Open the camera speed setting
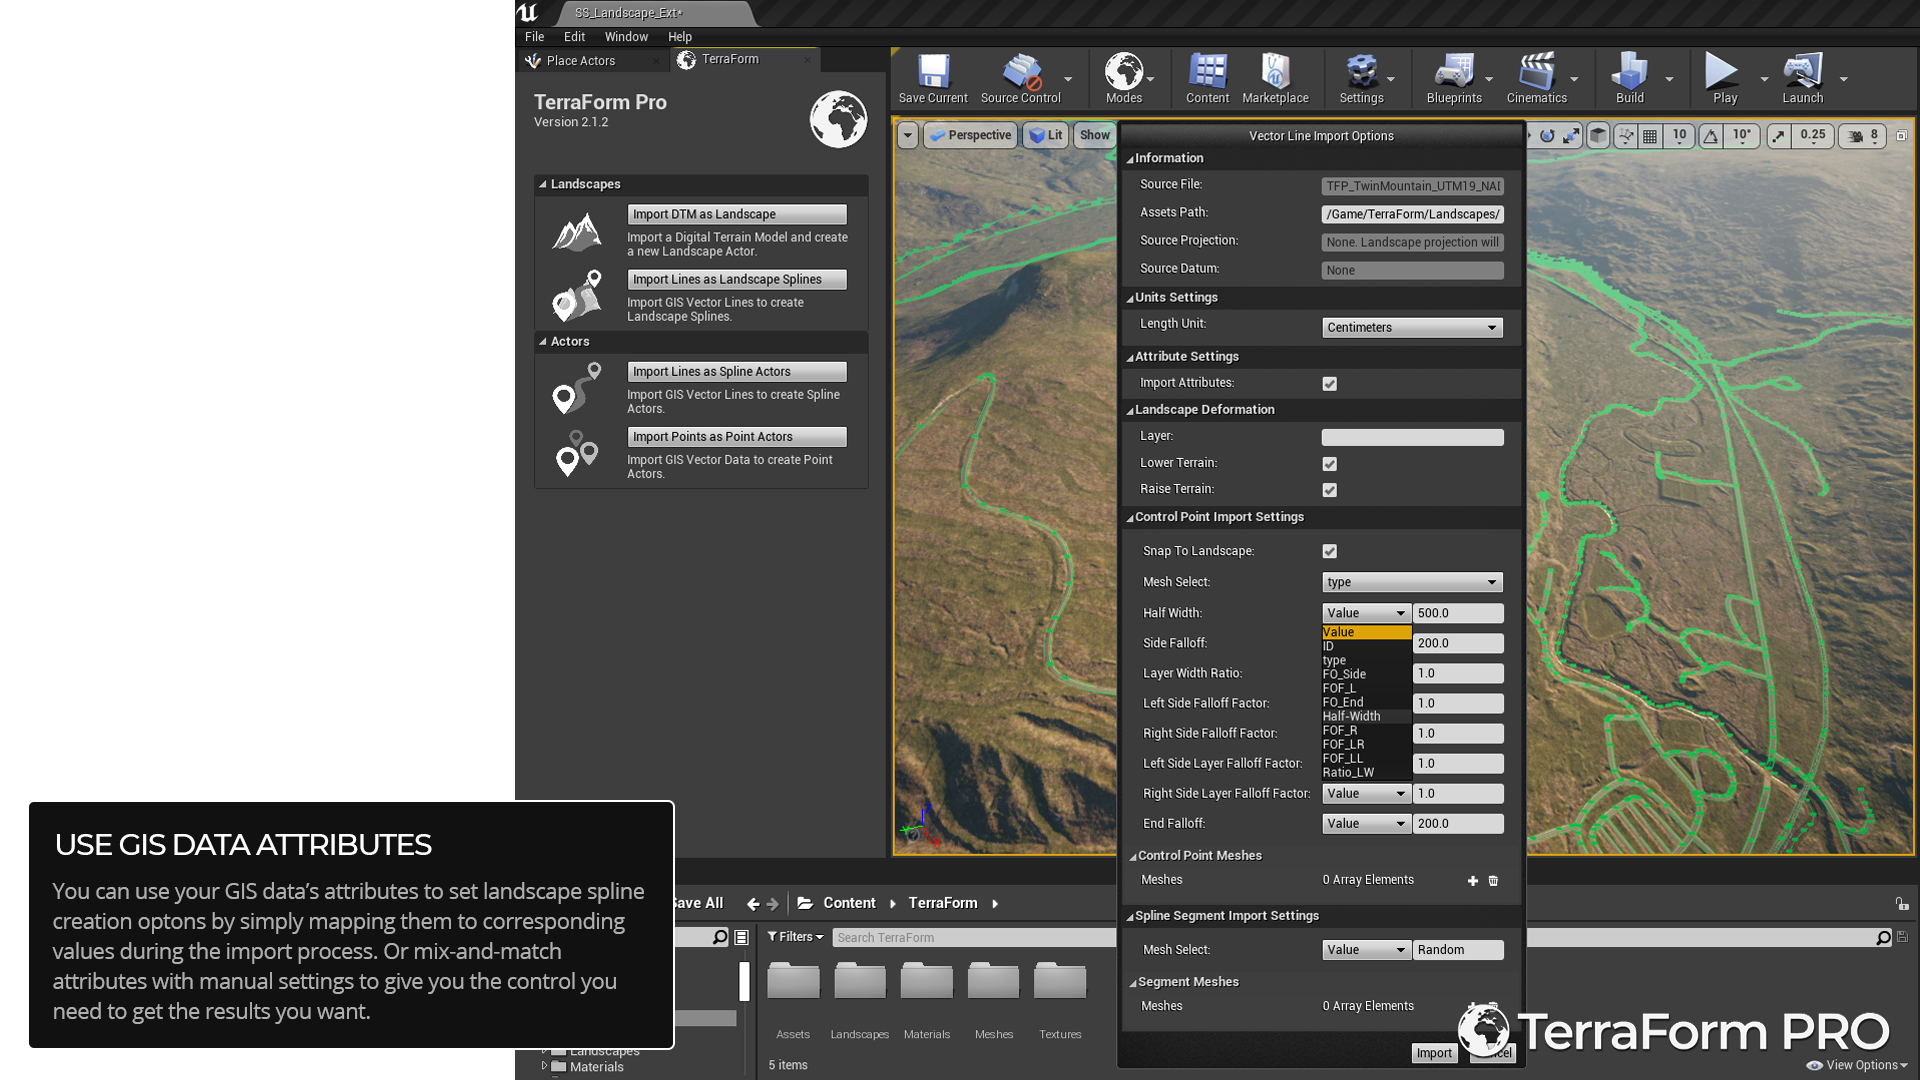 coord(1863,136)
